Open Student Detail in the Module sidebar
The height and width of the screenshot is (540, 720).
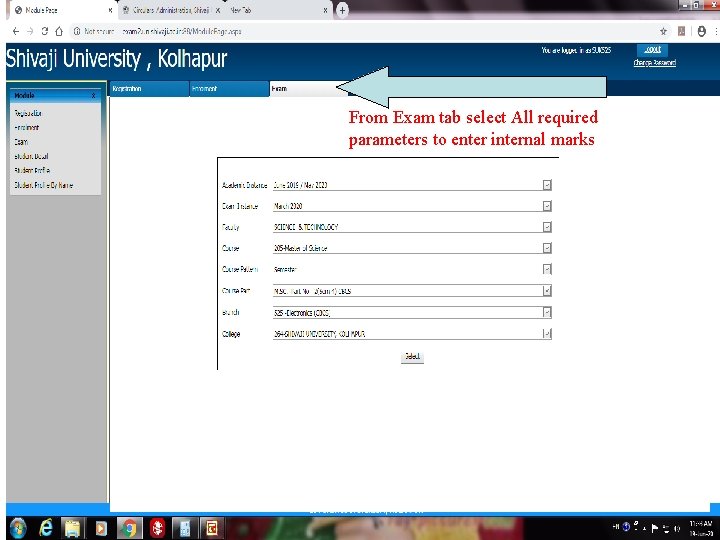click(31, 156)
